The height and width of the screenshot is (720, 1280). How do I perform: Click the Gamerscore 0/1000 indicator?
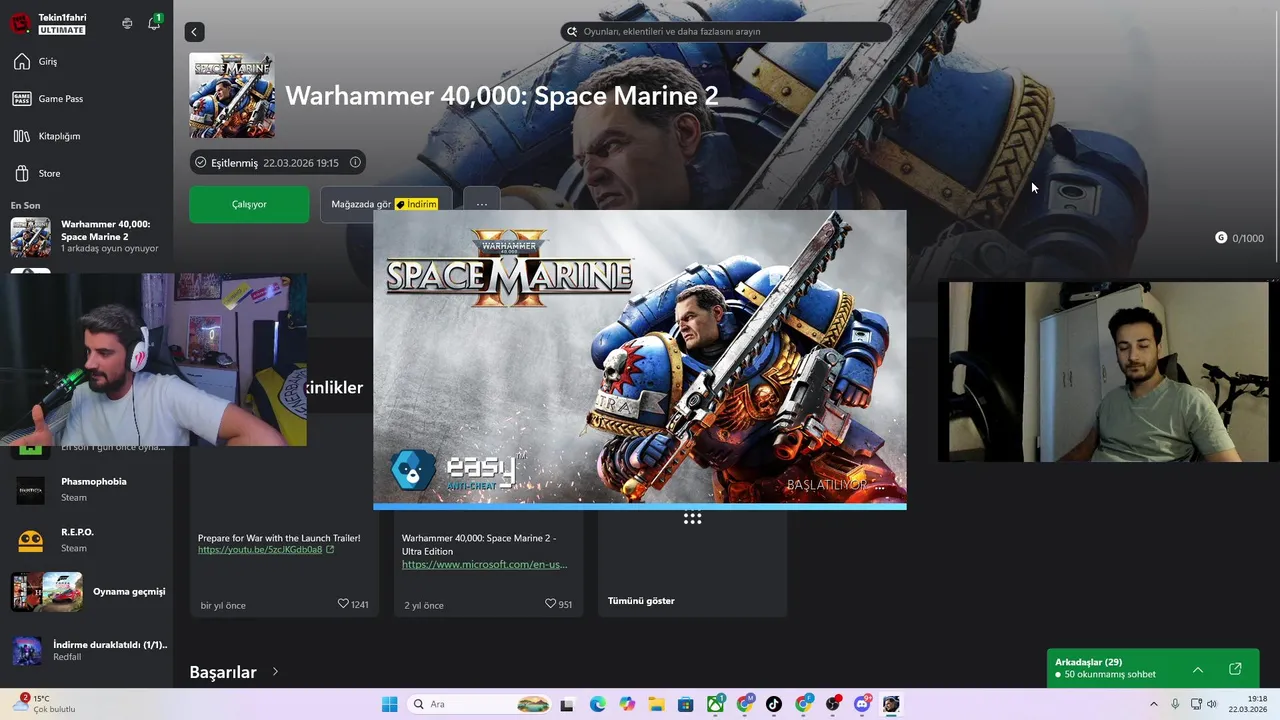point(1239,238)
